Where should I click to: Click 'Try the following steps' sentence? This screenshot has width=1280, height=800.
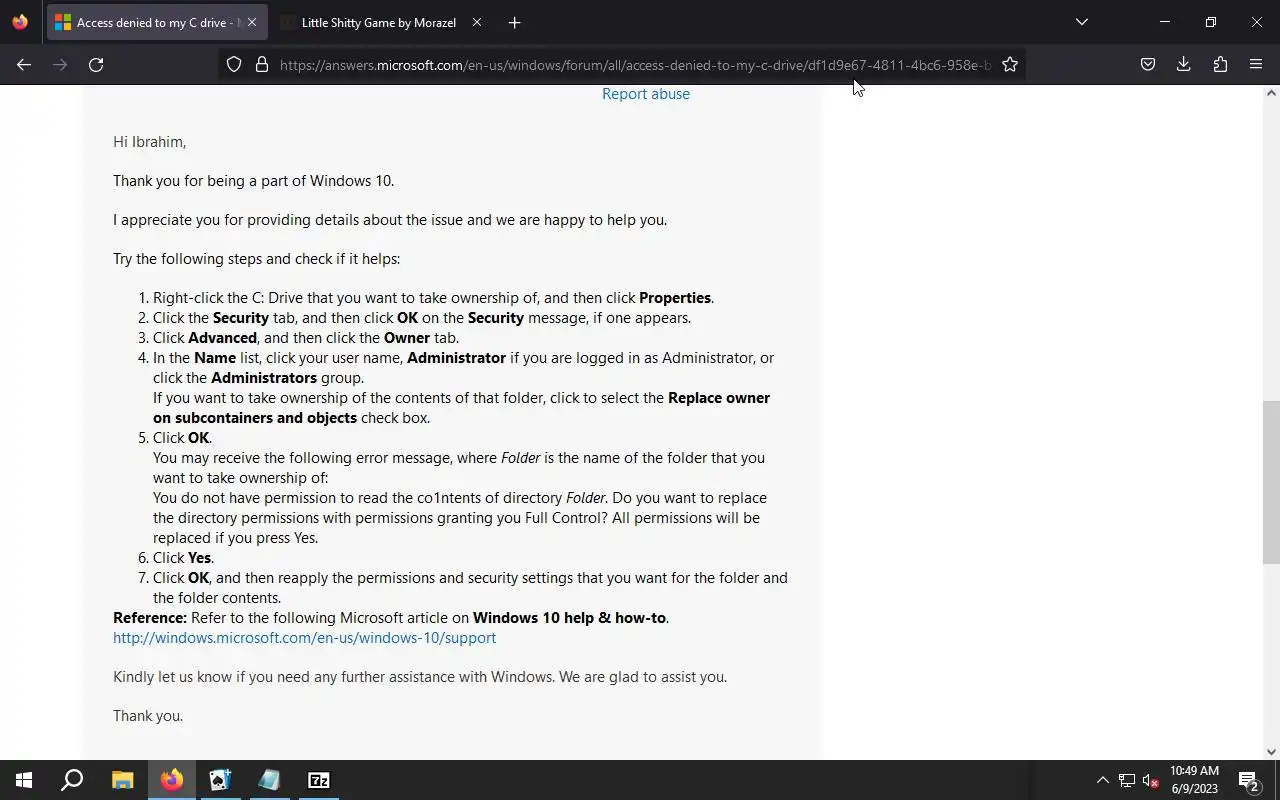pyautogui.click(x=256, y=259)
